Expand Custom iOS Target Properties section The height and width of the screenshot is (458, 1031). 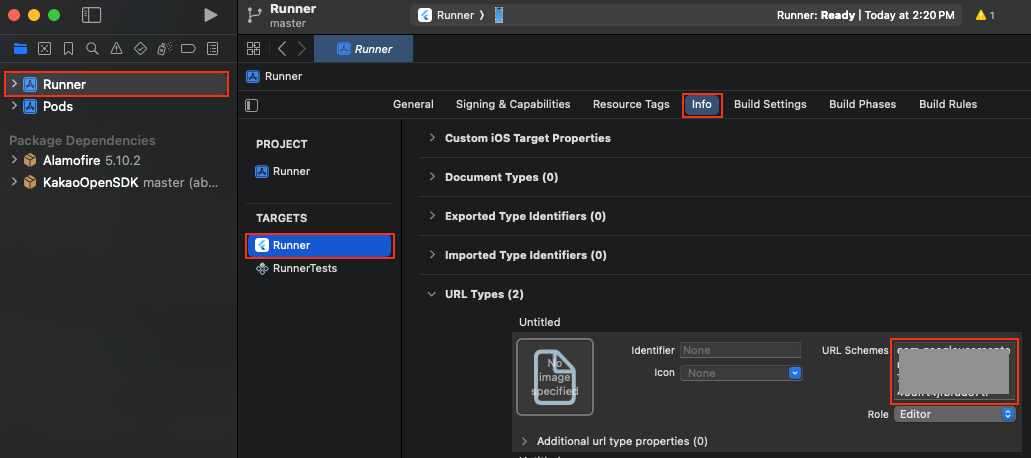pyautogui.click(x=432, y=138)
